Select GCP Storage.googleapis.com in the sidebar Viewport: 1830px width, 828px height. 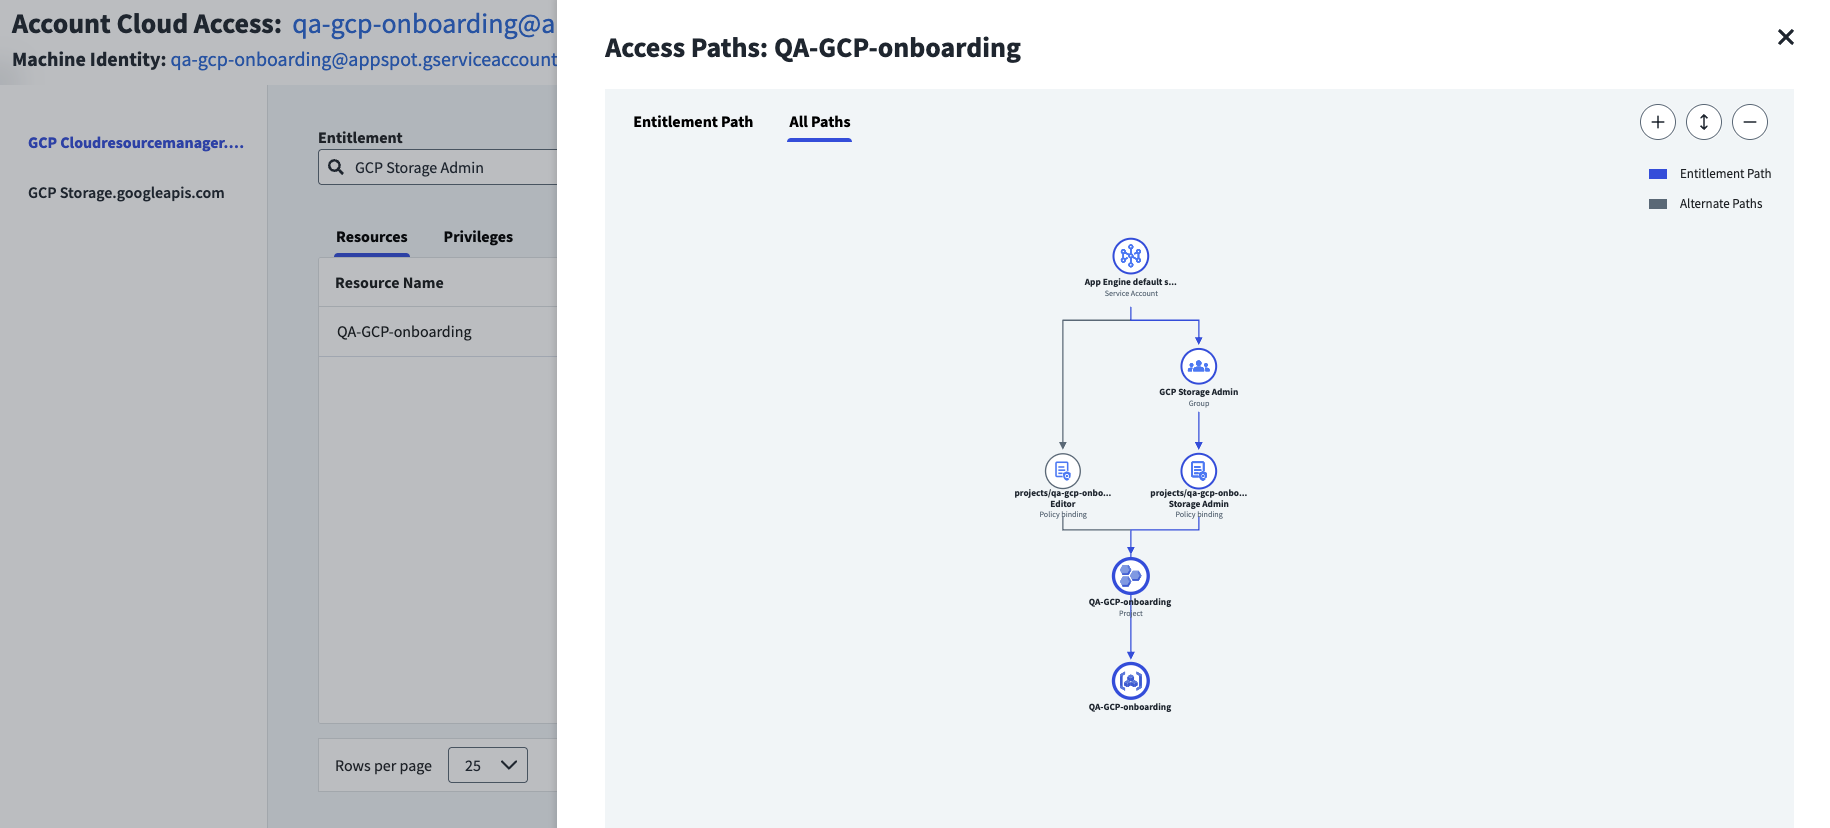click(126, 193)
